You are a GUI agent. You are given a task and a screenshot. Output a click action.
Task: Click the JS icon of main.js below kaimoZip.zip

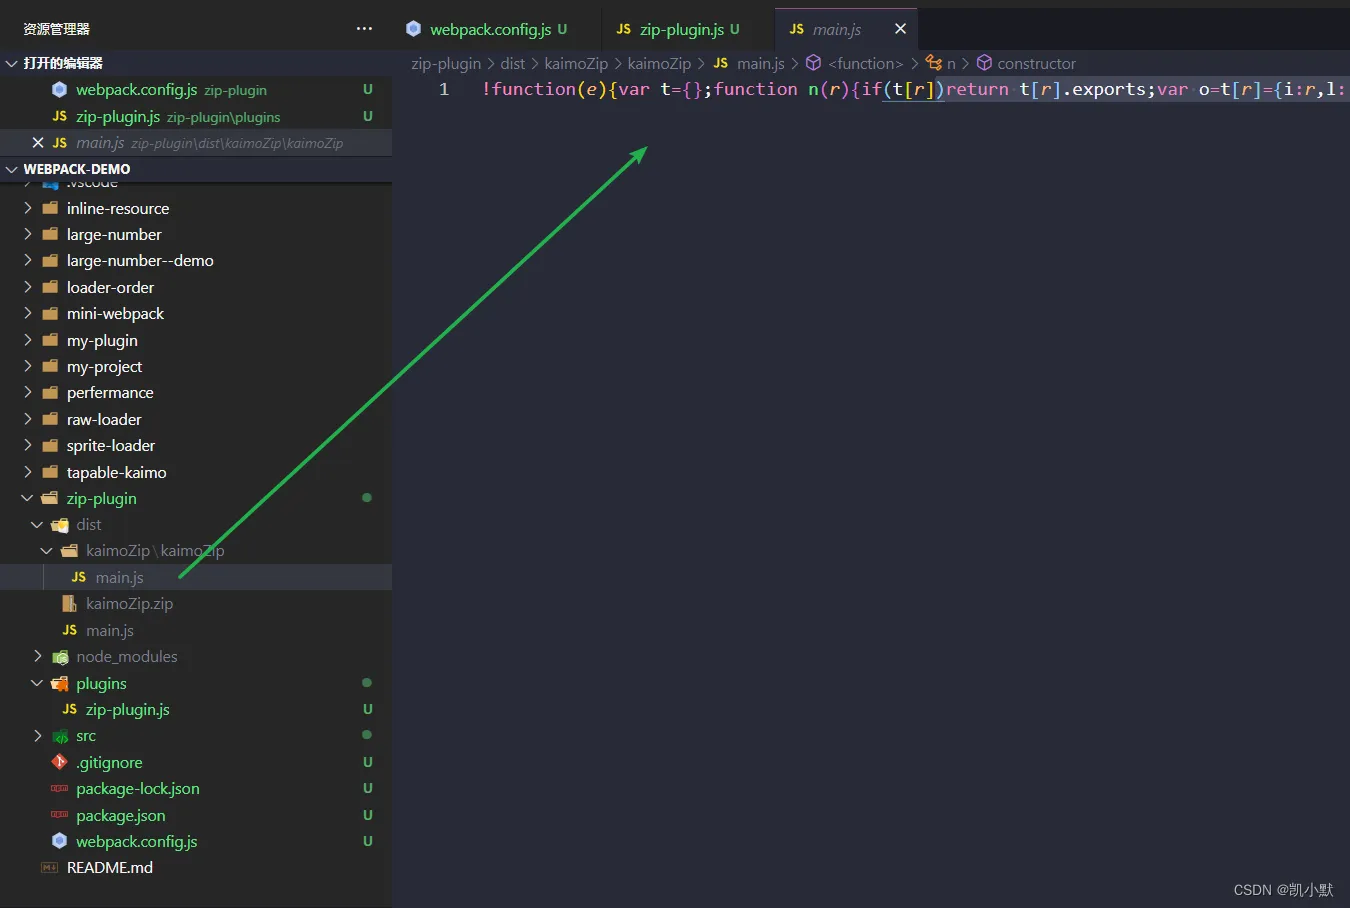tap(69, 630)
